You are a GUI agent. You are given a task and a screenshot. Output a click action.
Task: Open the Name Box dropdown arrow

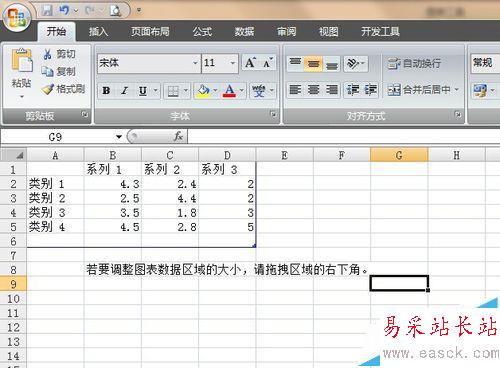119,137
